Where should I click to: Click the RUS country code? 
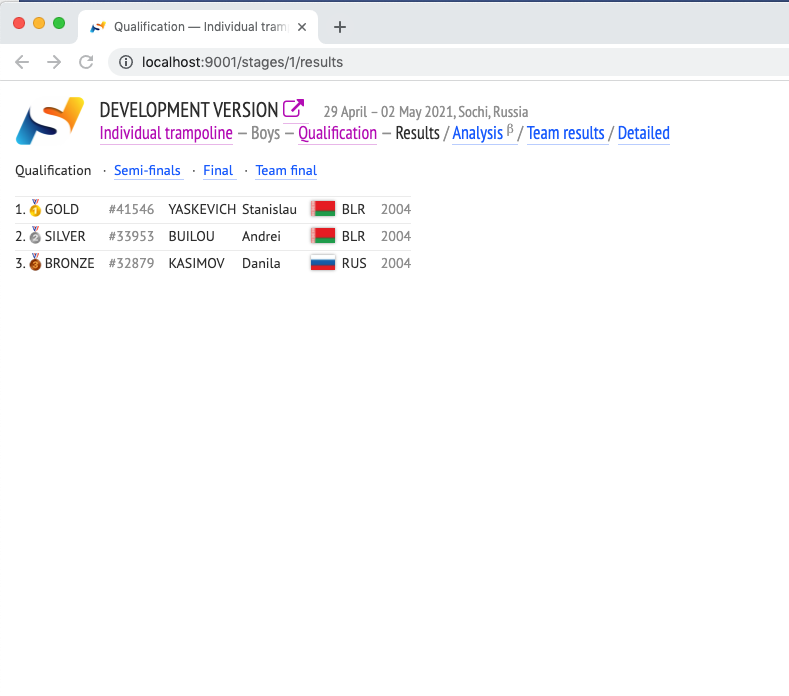(x=354, y=263)
